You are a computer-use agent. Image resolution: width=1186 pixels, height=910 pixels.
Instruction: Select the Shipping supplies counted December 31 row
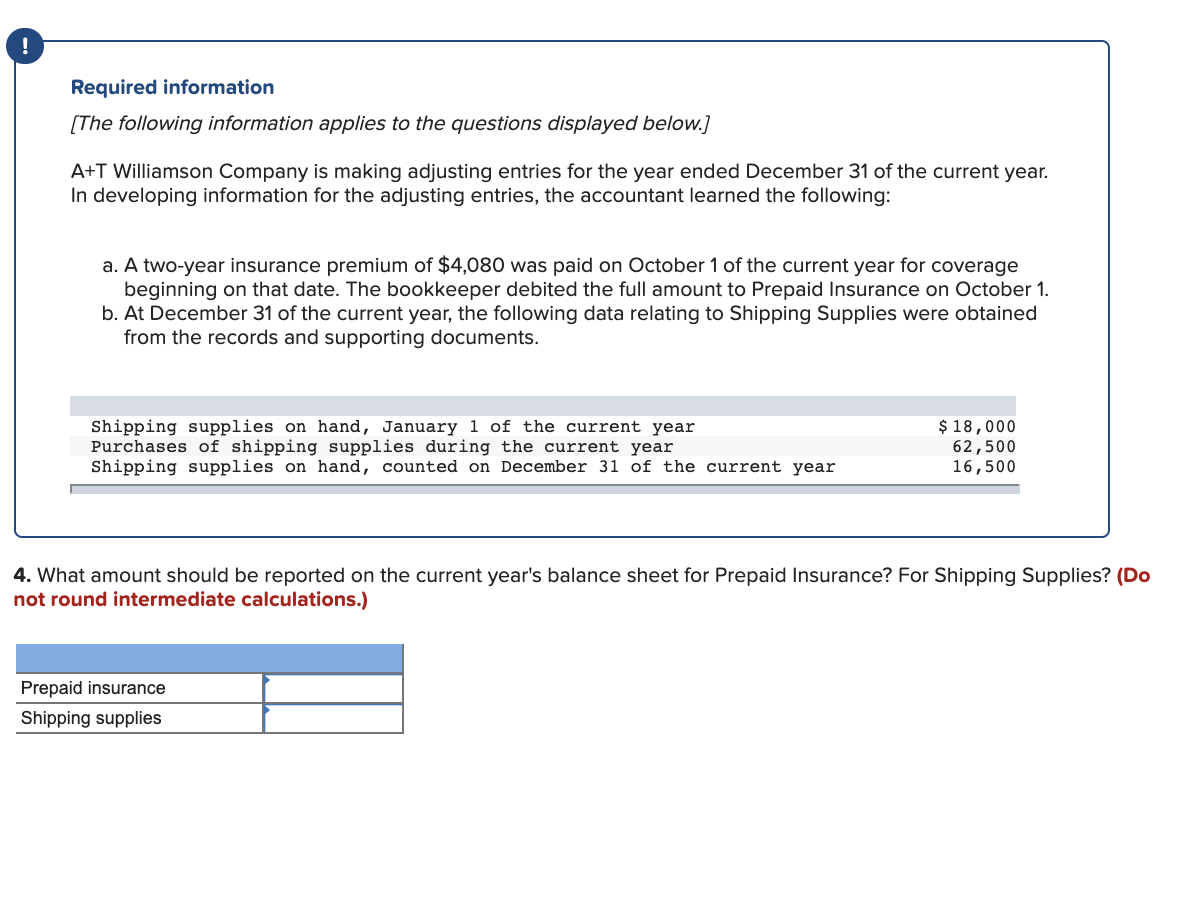[x=463, y=467]
